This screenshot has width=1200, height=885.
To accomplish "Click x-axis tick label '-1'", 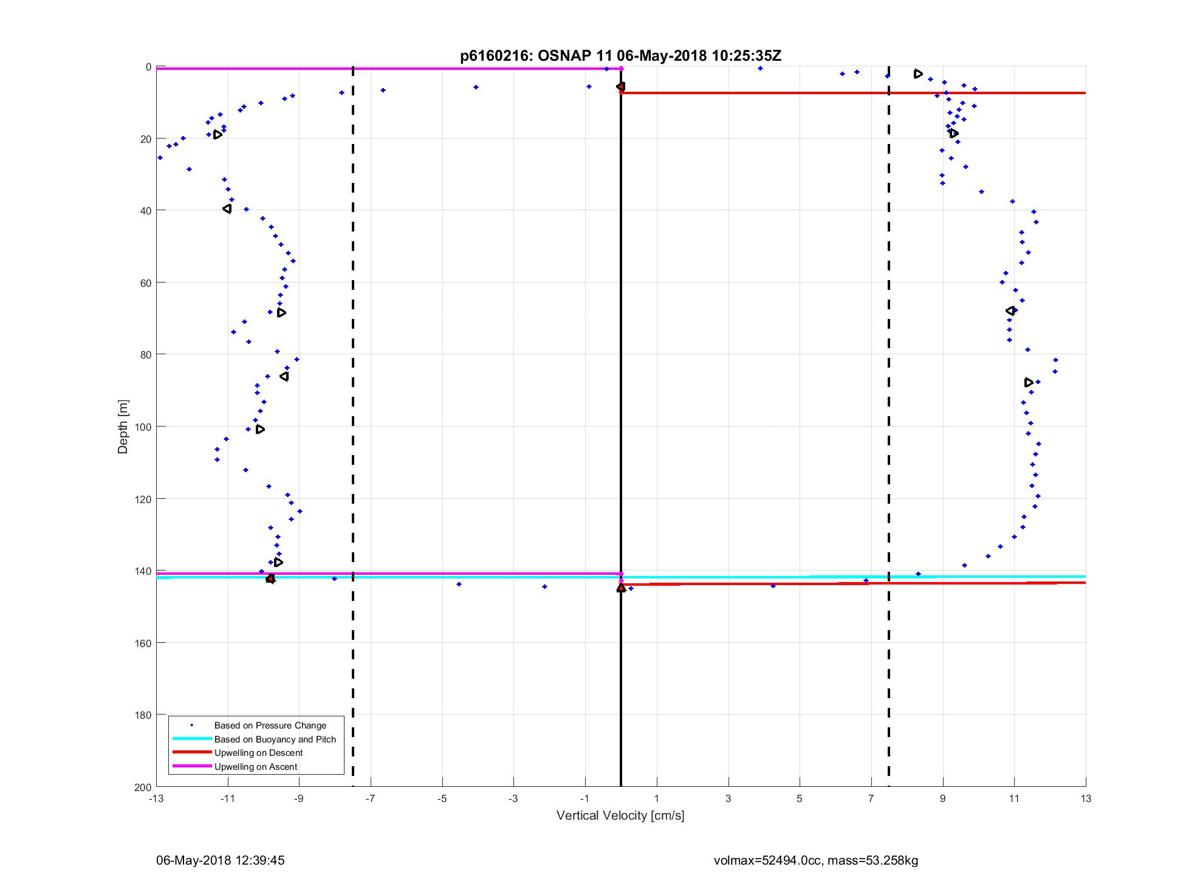I will point(585,798).
